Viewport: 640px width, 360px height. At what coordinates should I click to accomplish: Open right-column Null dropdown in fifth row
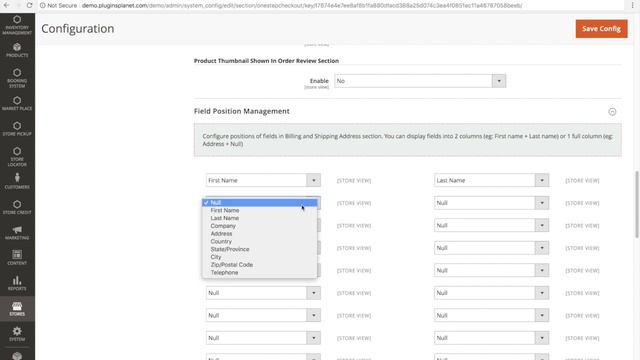click(x=491, y=270)
